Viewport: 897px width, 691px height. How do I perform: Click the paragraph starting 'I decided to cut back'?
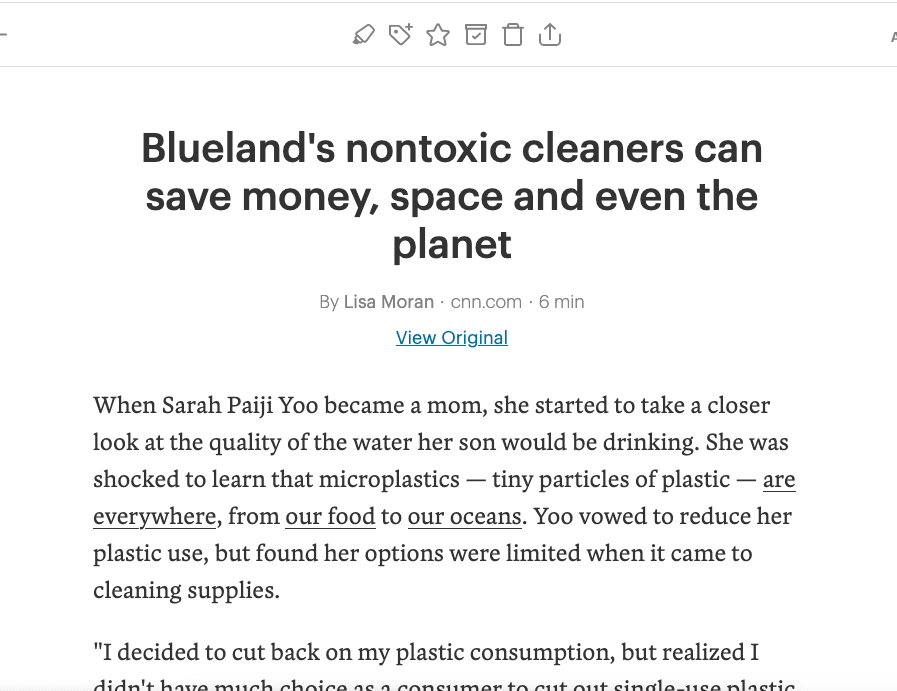point(444,666)
